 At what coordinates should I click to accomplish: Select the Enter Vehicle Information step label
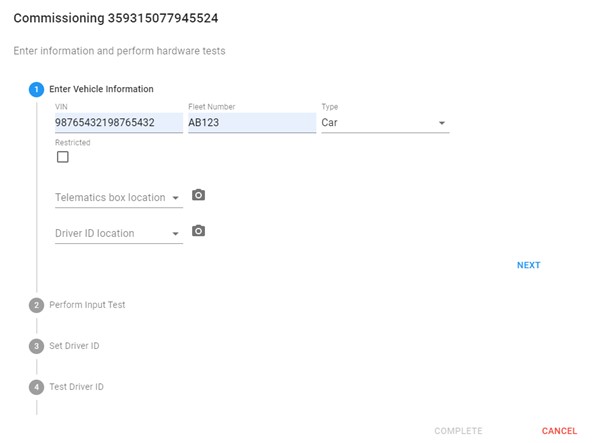101,89
